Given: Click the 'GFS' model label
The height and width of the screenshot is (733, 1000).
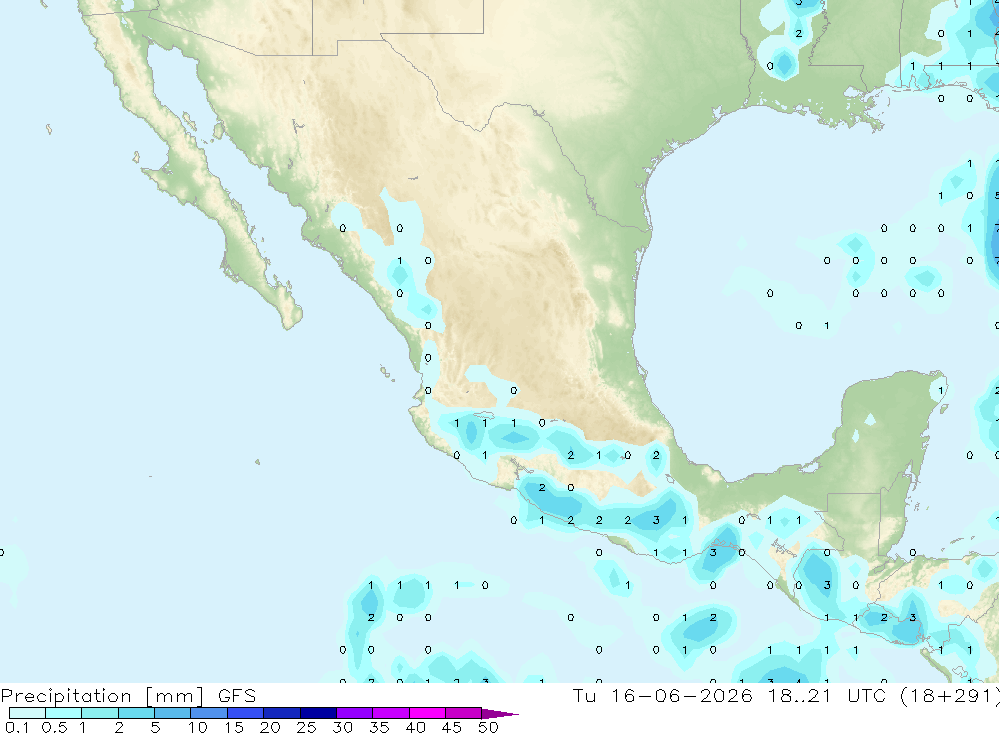Looking at the screenshot, I should pyautogui.click(x=237, y=696).
